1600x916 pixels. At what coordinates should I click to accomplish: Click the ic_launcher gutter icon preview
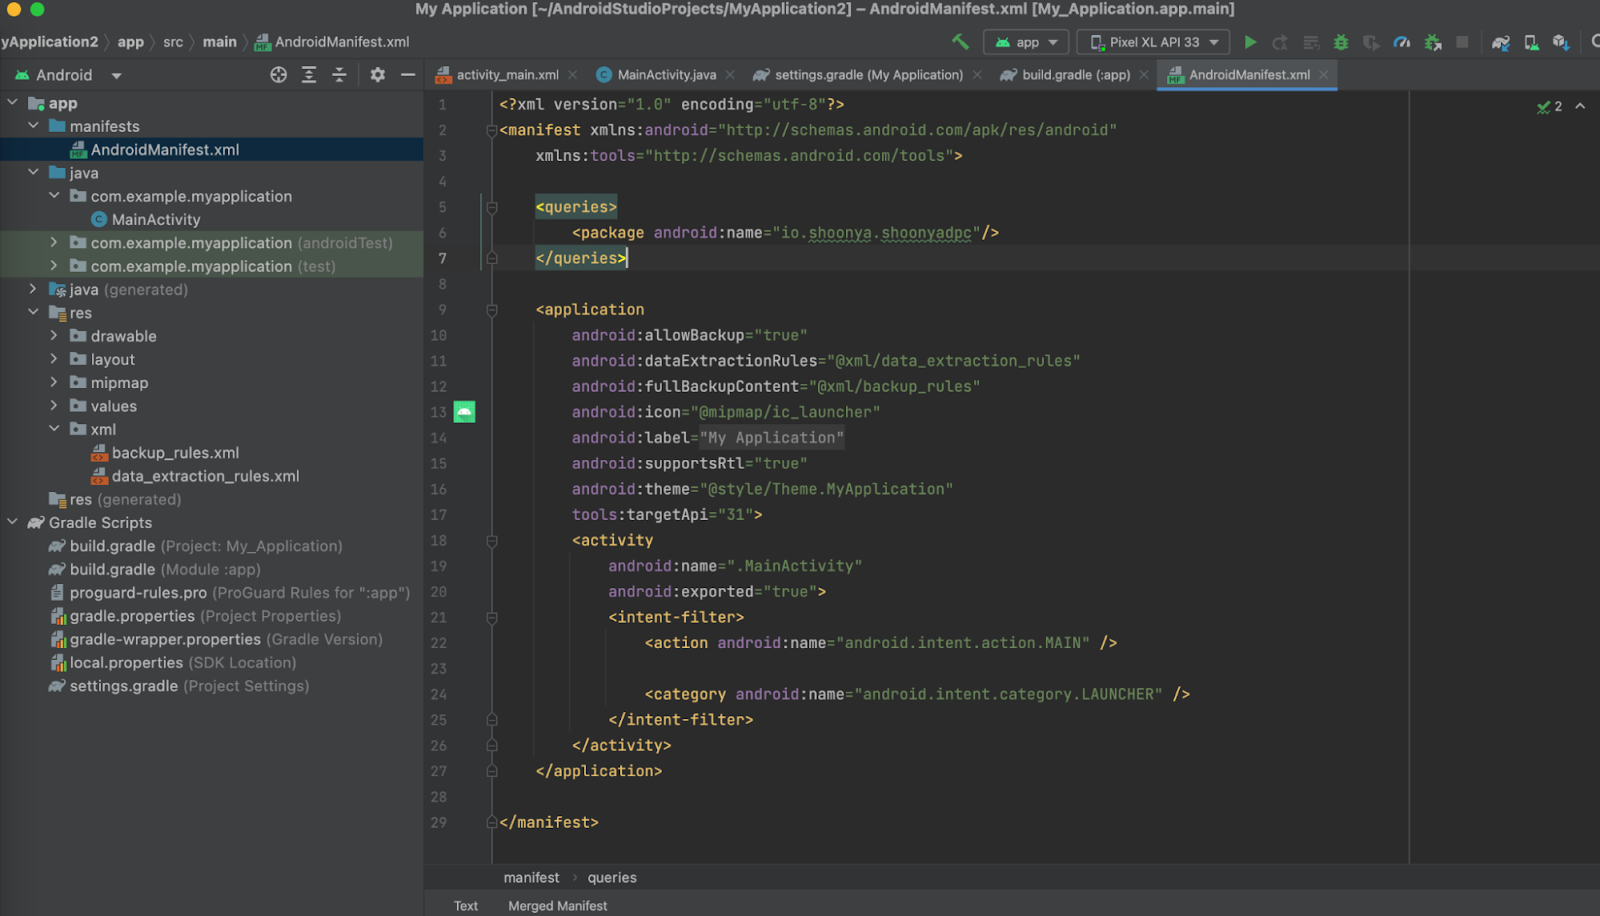pos(464,412)
